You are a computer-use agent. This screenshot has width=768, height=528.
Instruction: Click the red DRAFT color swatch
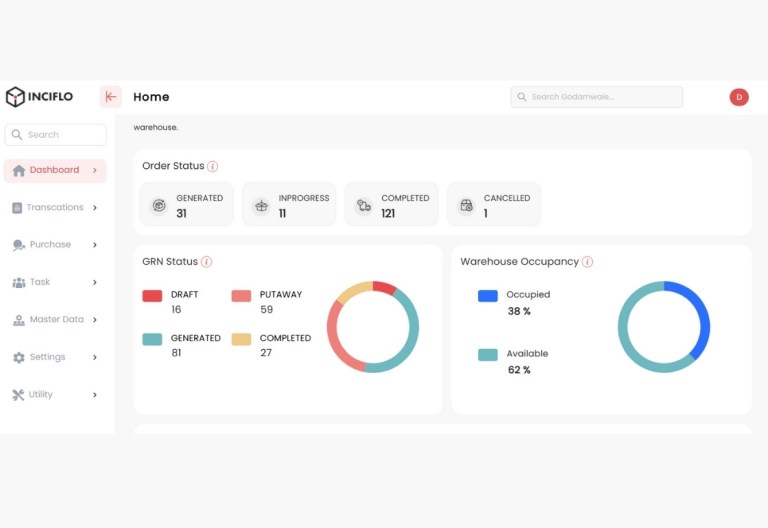click(152, 296)
